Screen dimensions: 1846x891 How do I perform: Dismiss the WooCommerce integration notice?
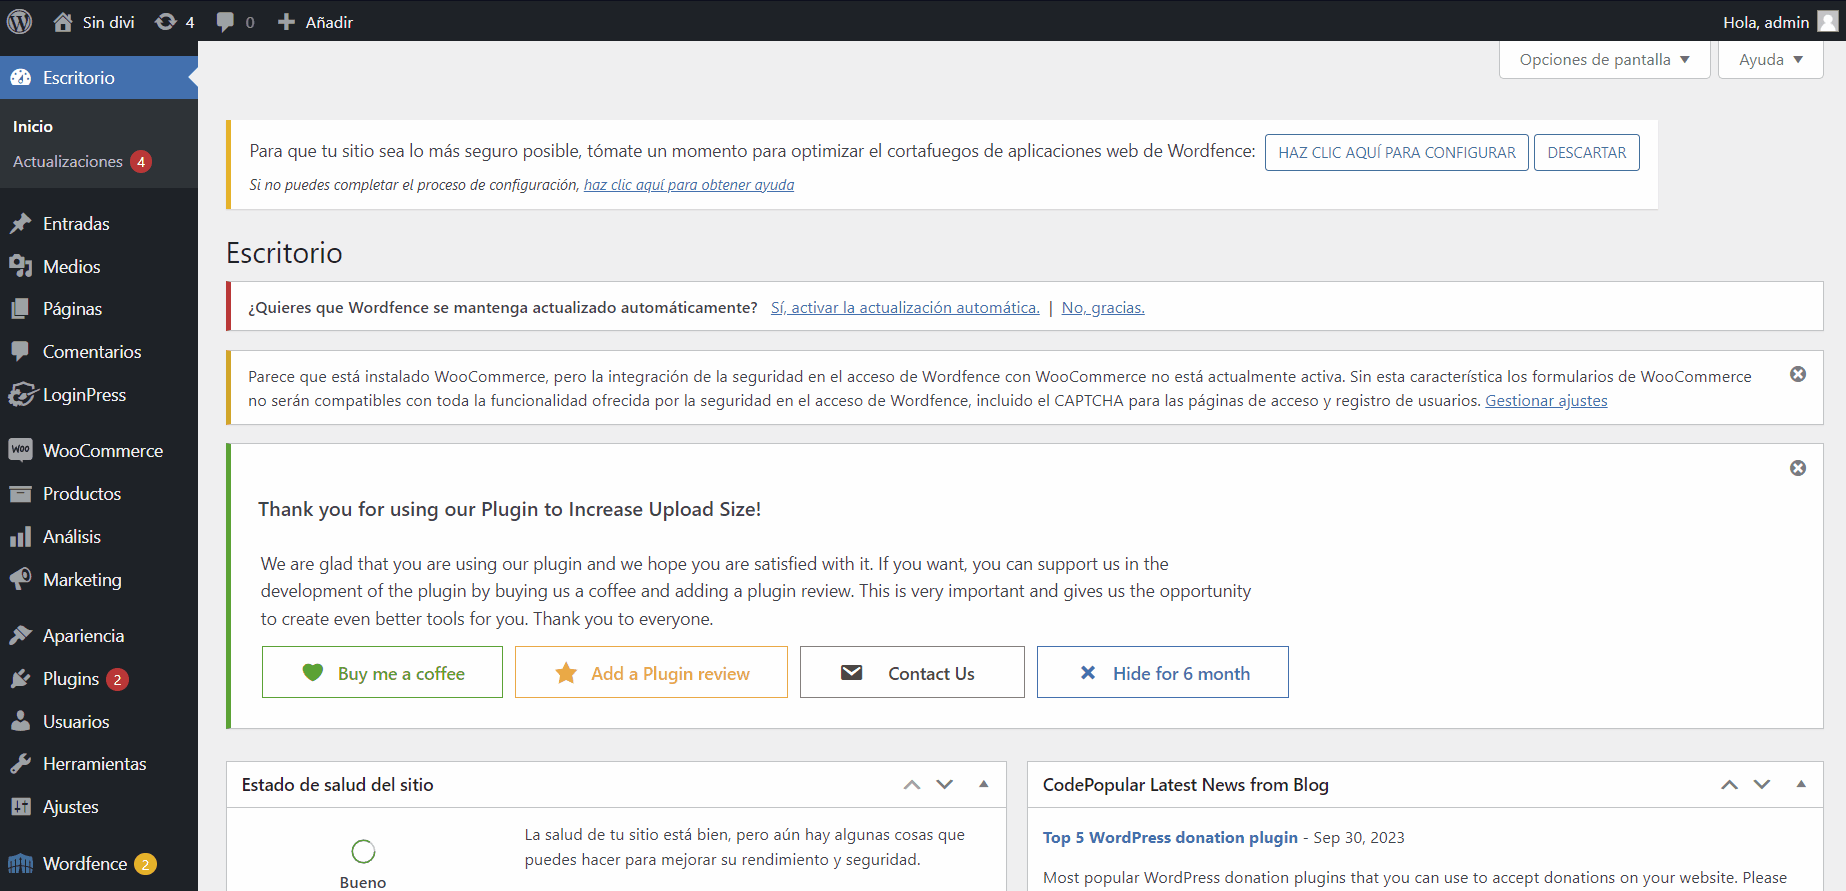click(x=1797, y=374)
